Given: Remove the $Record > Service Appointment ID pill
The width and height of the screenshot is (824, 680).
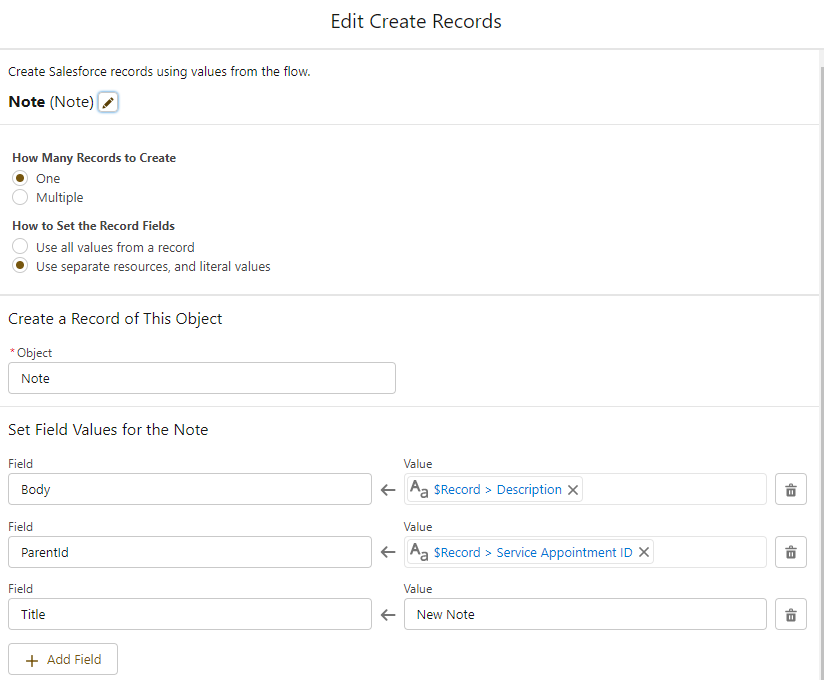Looking at the screenshot, I should 644,552.
